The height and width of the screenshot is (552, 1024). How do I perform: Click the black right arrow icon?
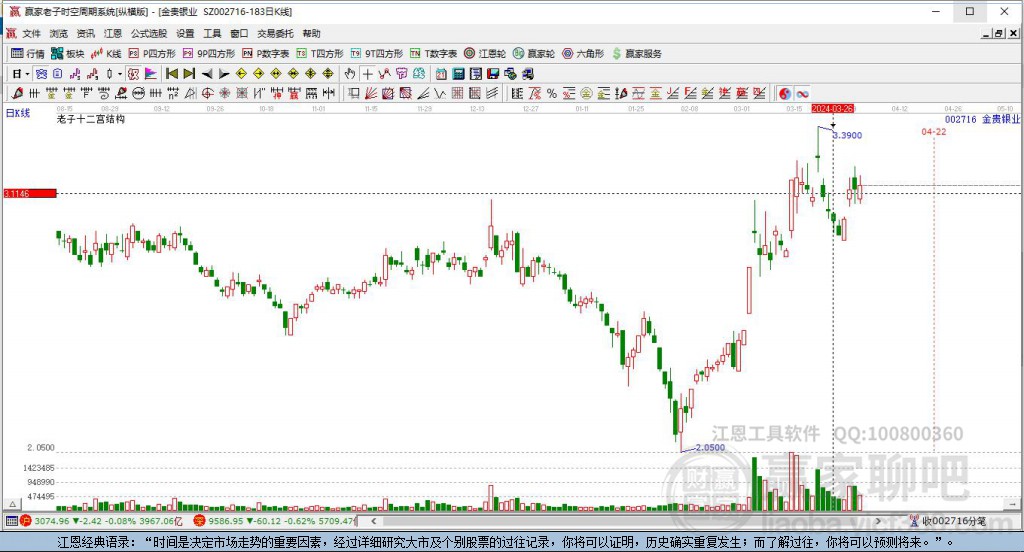pos(224,74)
